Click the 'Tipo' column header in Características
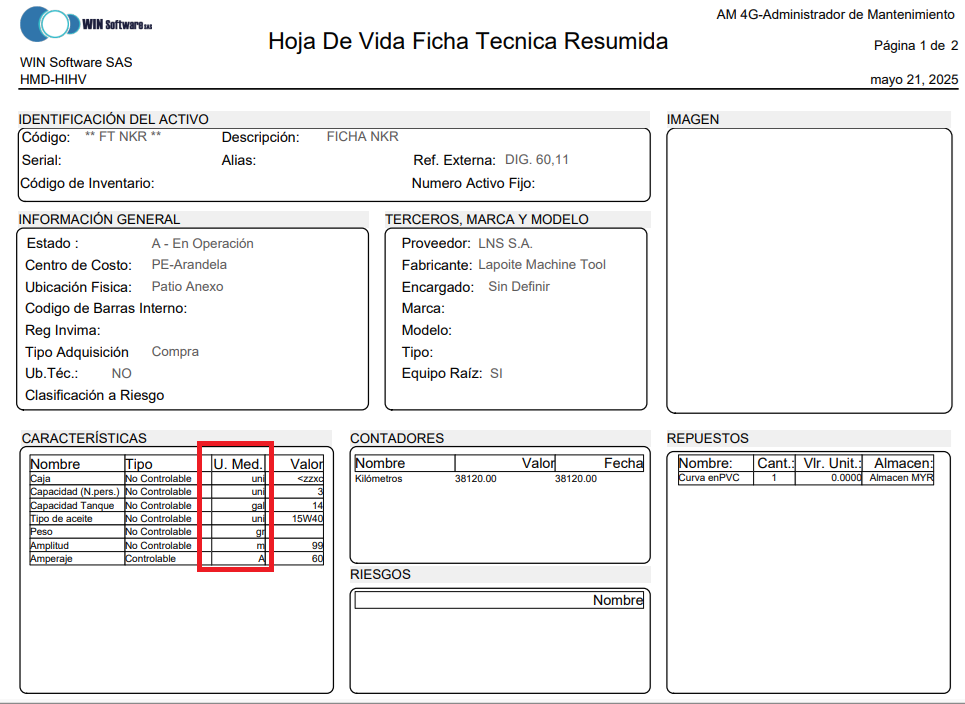965x704 pixels. pos(138,464)
